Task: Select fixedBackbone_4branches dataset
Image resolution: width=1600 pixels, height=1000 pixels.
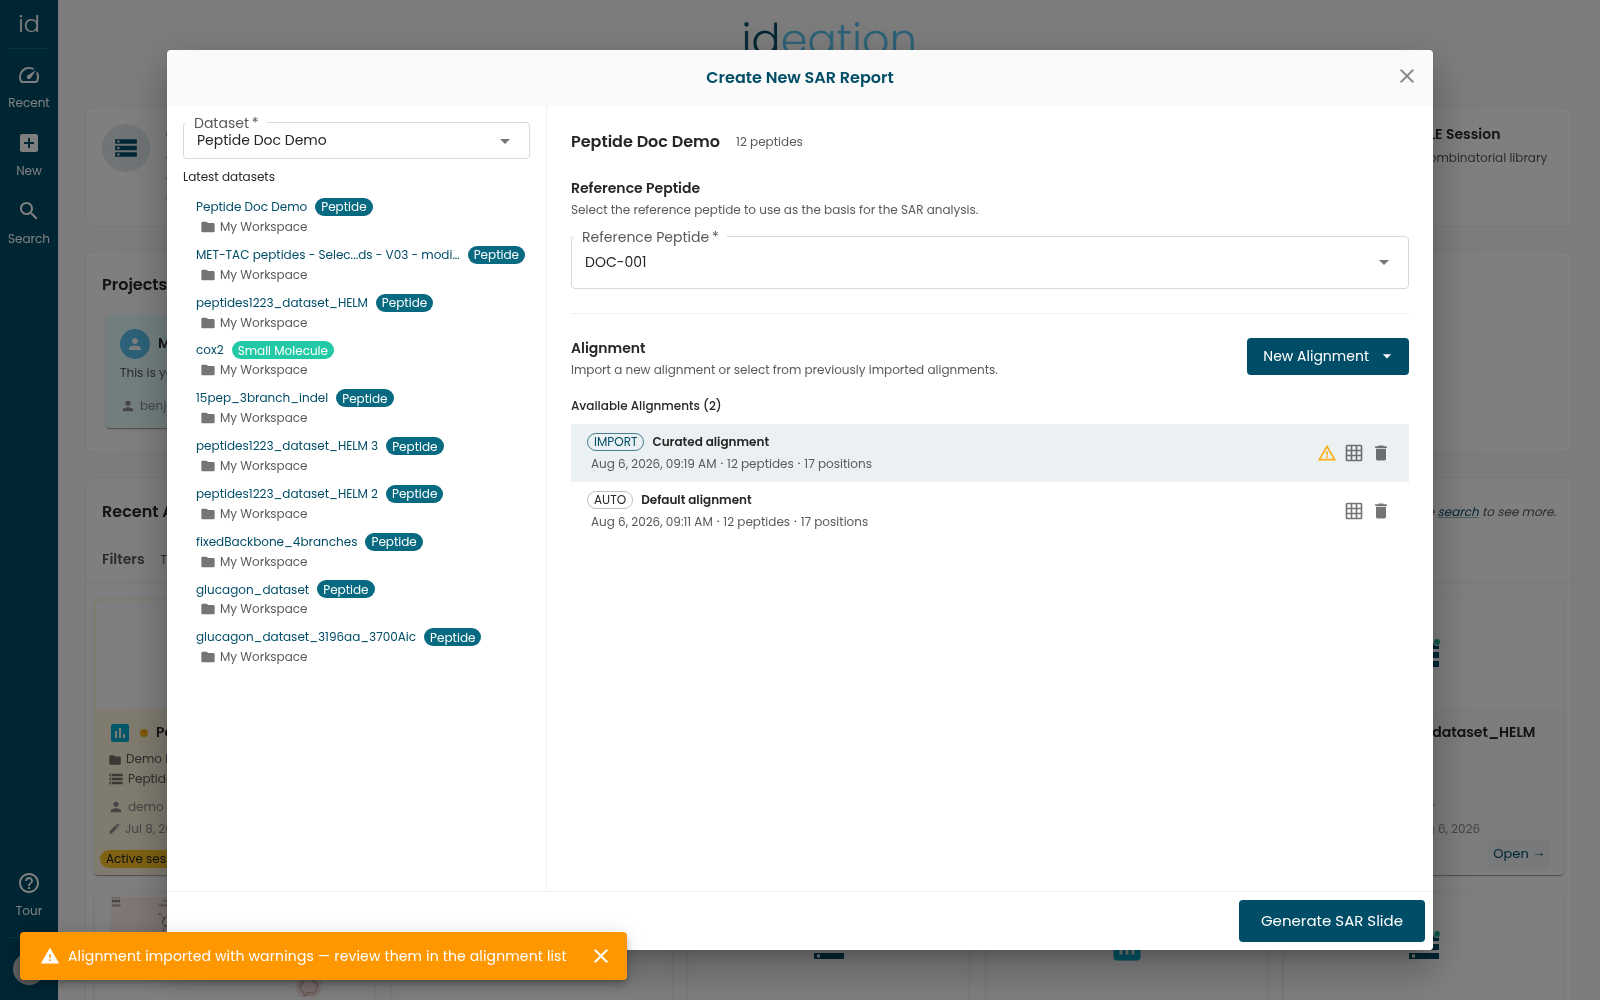Action: pyautogui.click(x=276, y=542)
